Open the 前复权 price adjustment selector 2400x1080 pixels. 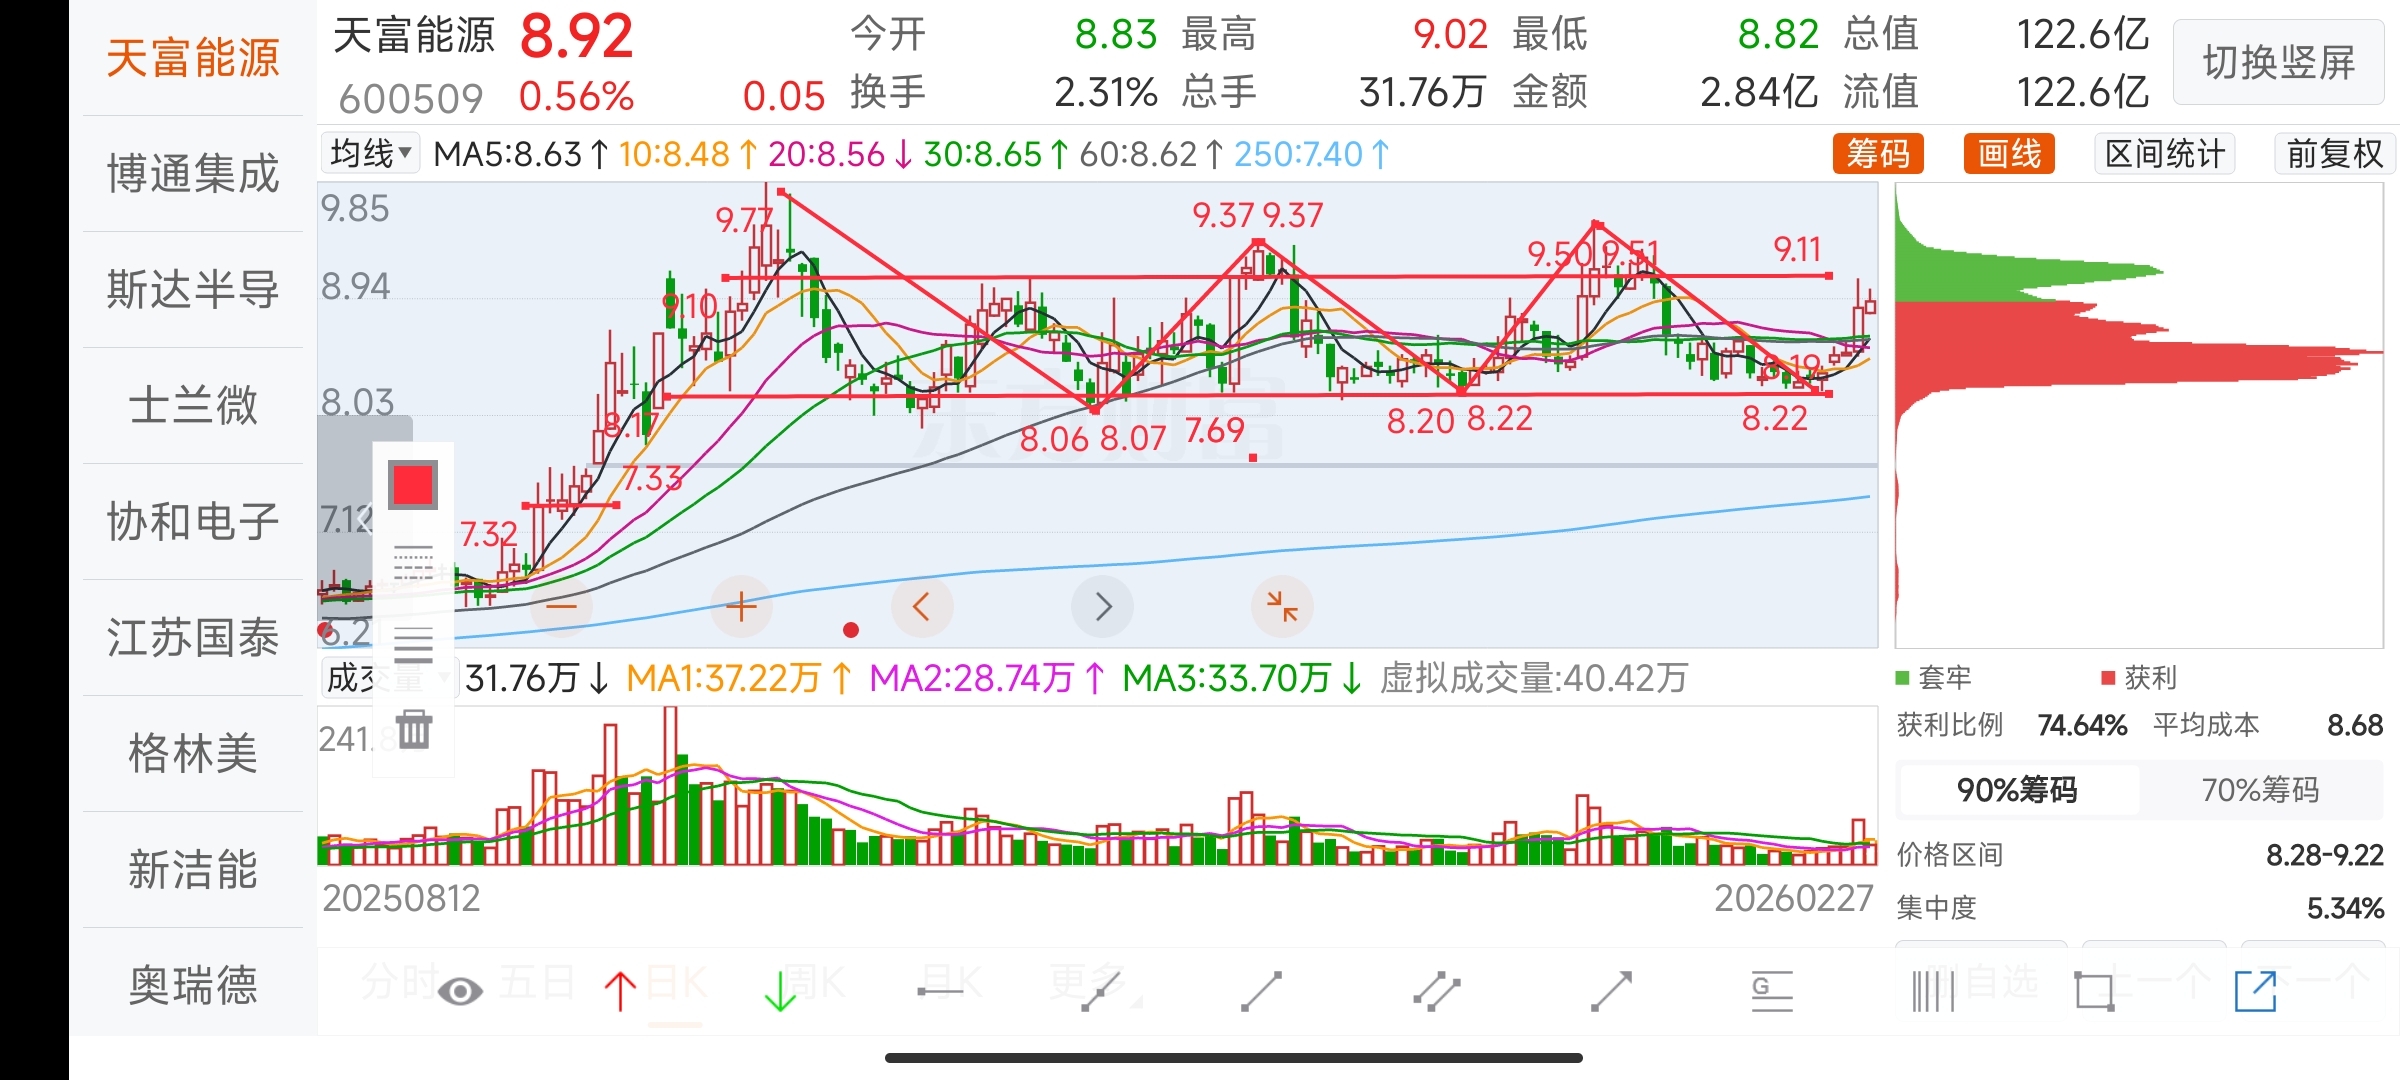[2334, 154]
